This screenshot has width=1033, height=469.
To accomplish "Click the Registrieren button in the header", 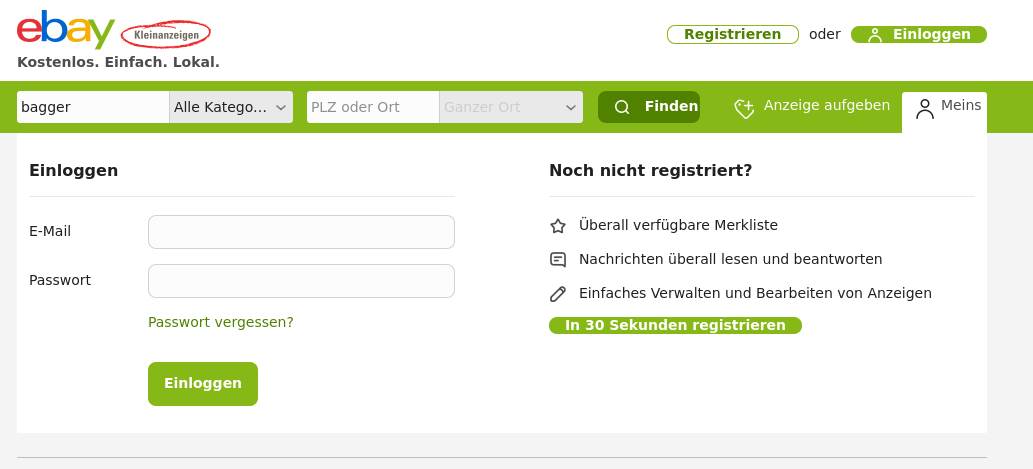I will 733,35.
